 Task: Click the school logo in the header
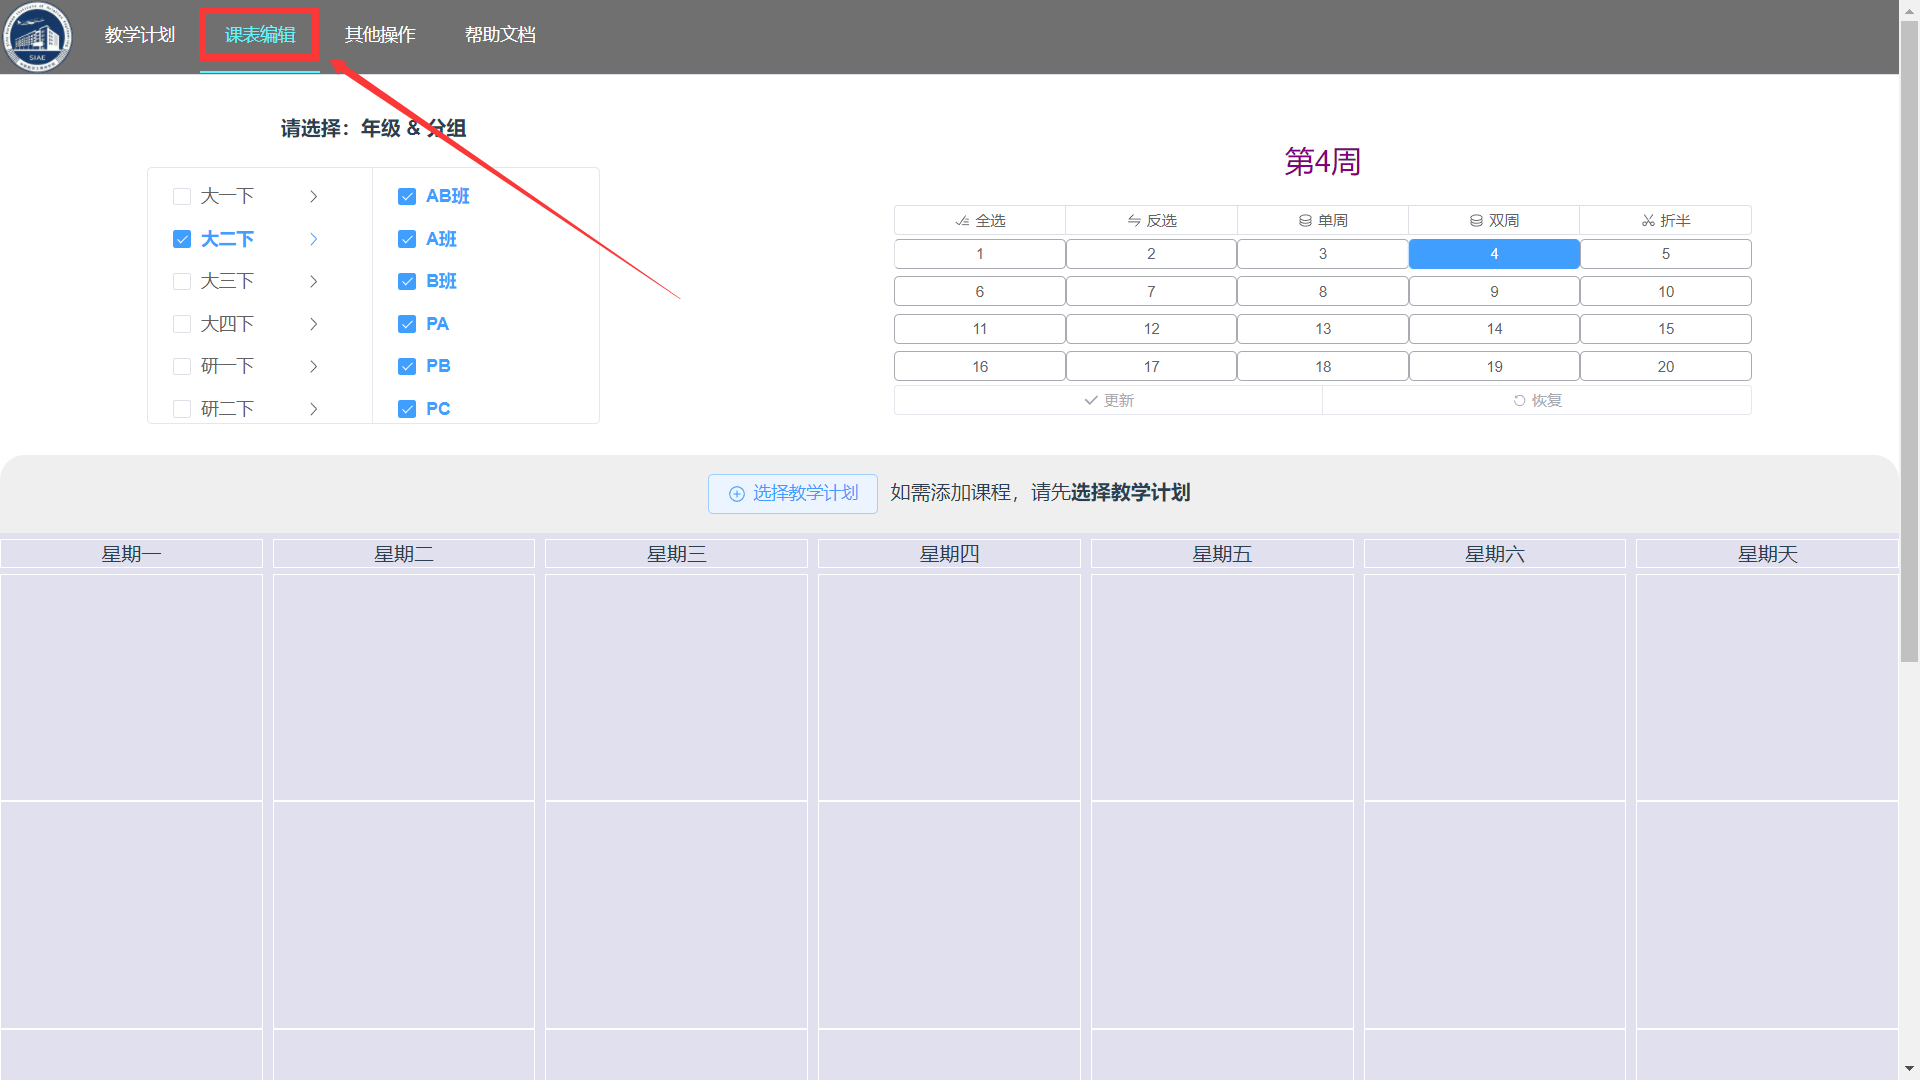(x=37, y=37)
